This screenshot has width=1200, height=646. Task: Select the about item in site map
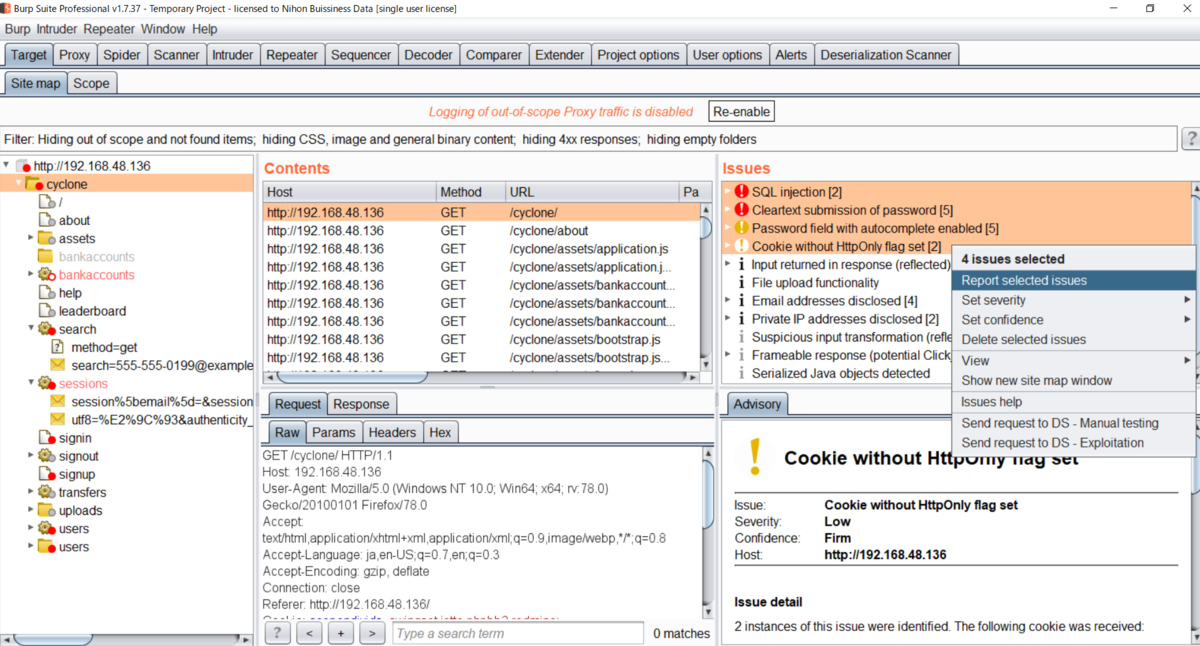[74, 220]
